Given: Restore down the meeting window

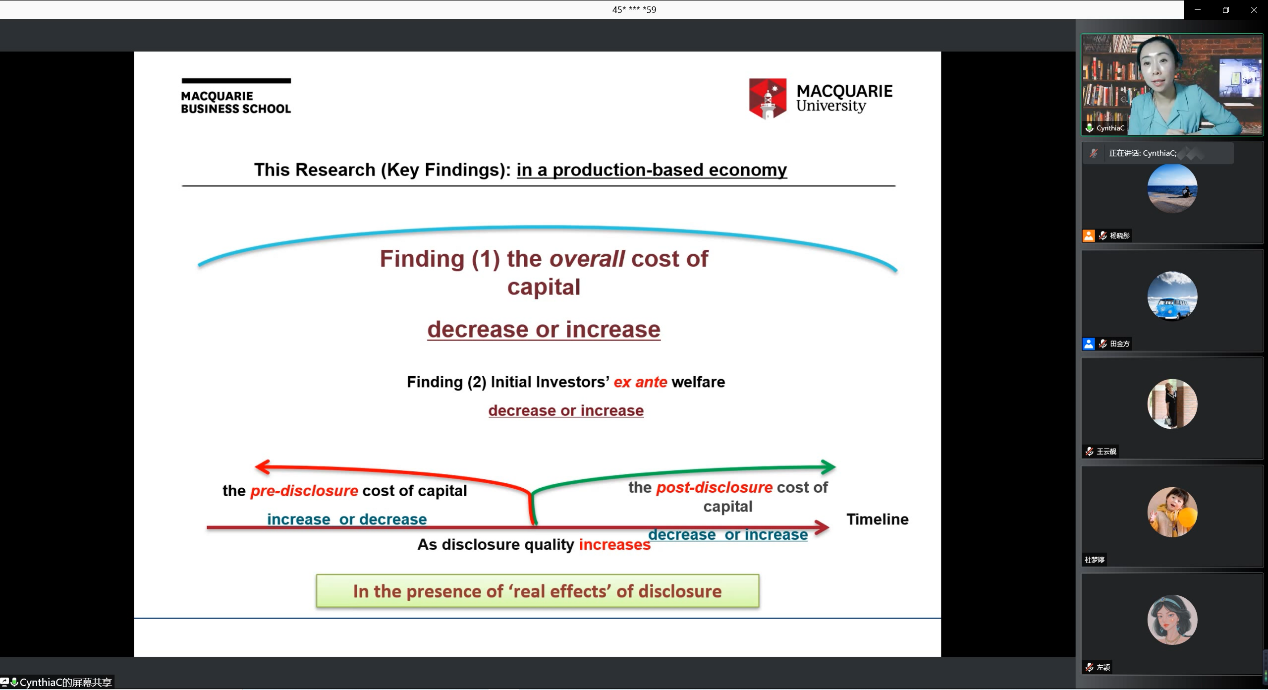Looking at the screenshot, I should click(1226, 10).
